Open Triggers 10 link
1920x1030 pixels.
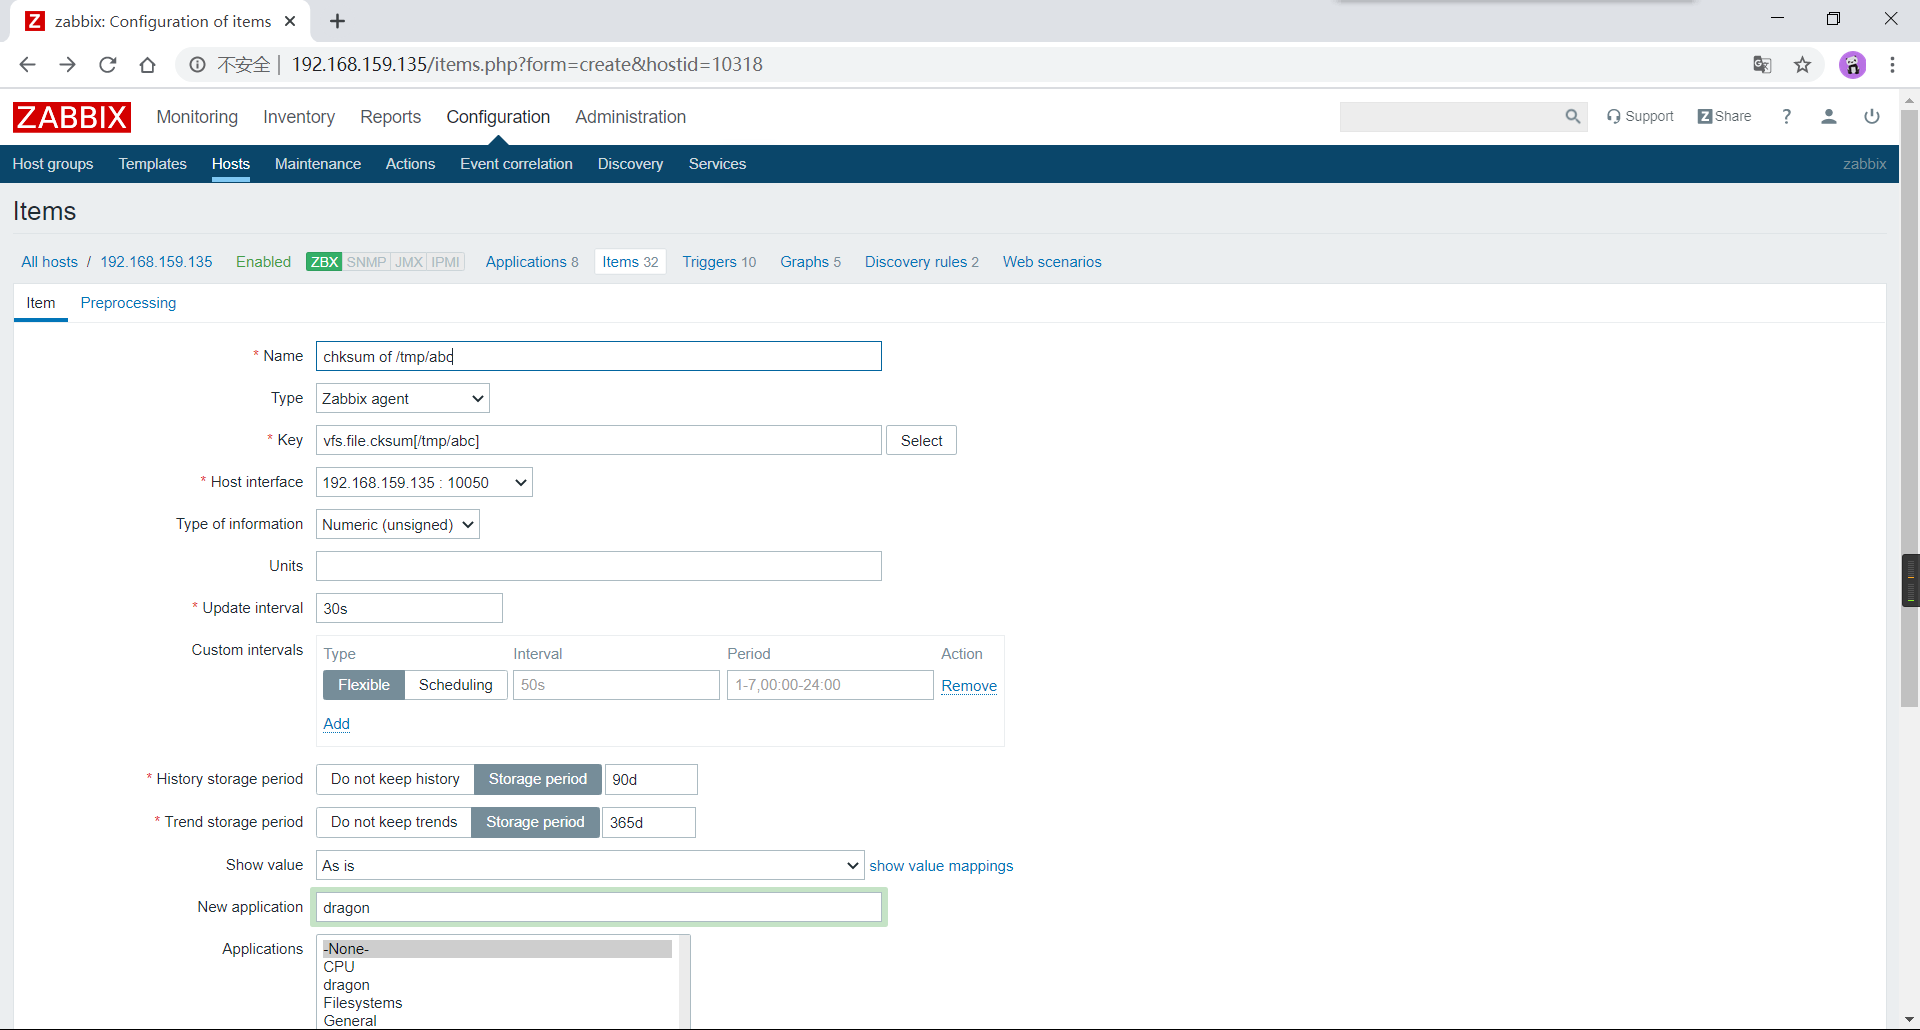[x=719, y=262]
